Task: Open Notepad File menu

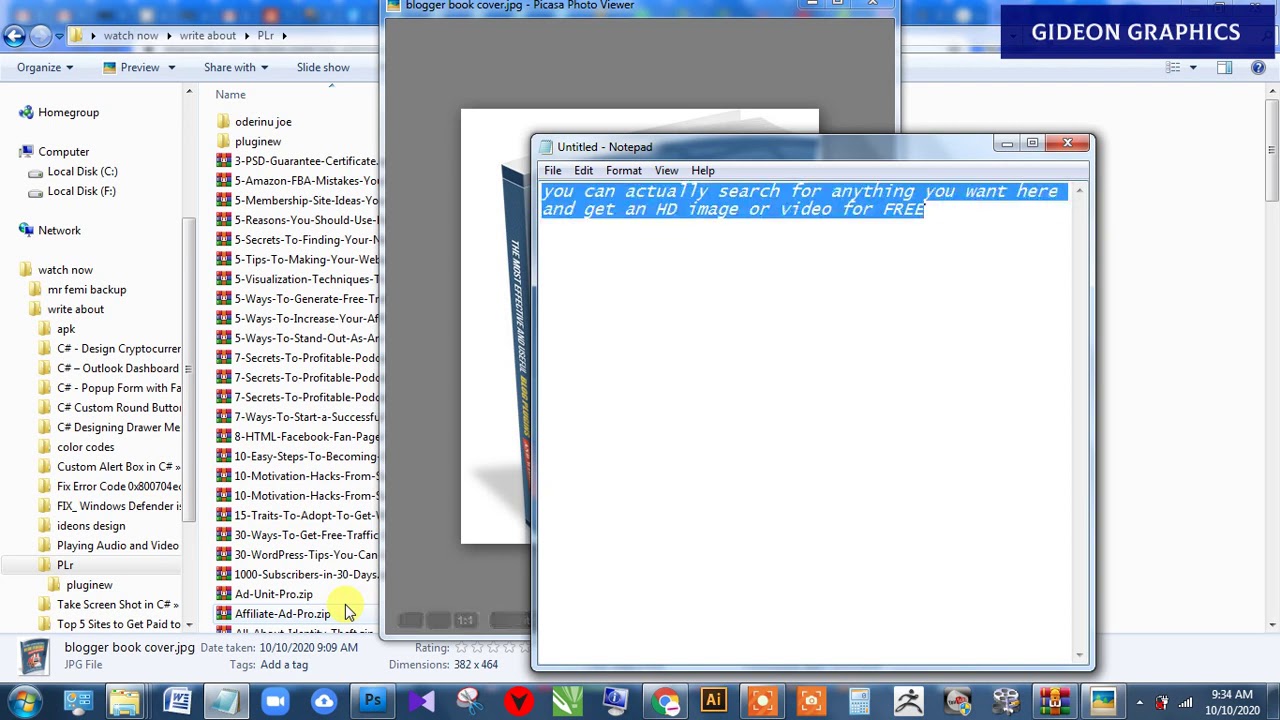Action: 552,171
